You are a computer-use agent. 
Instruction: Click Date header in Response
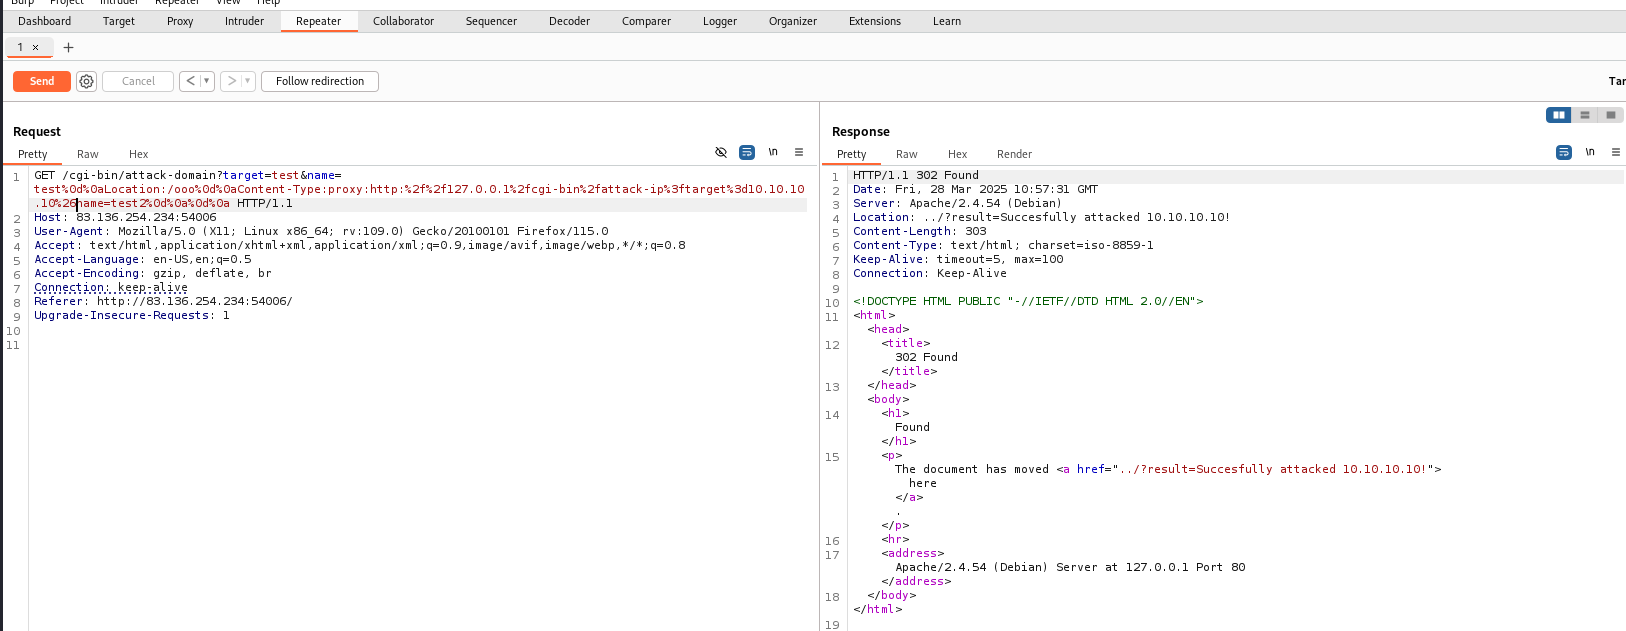pyautogui.click(x=975, y=189)
